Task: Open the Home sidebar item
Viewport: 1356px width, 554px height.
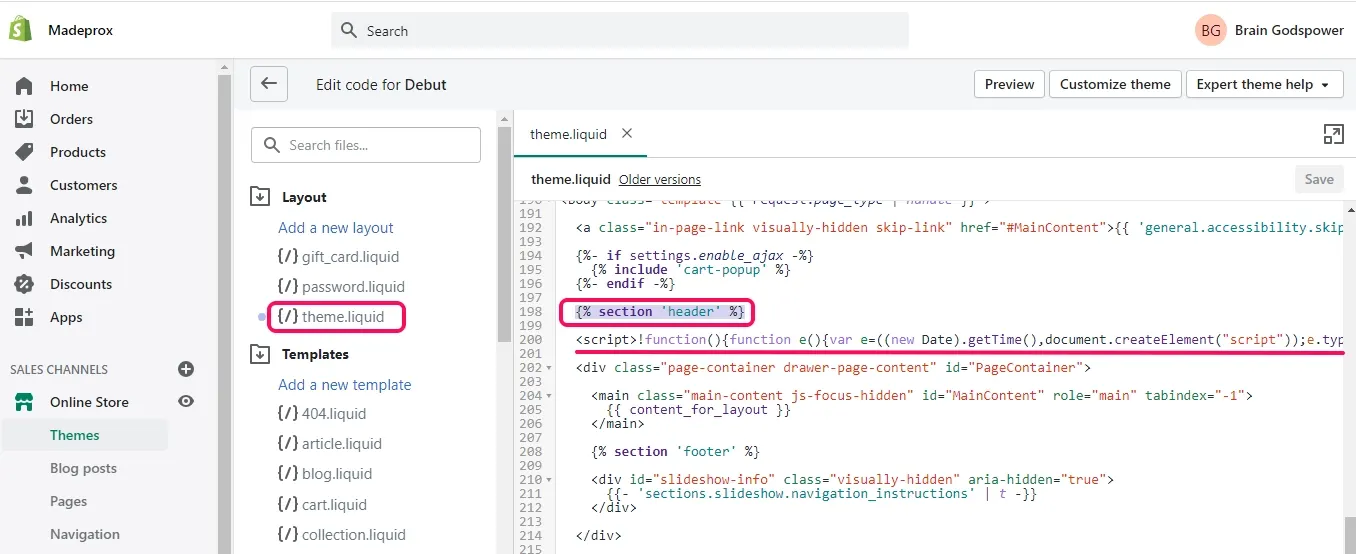Action: pyautogui.click(x=69, y=86)
